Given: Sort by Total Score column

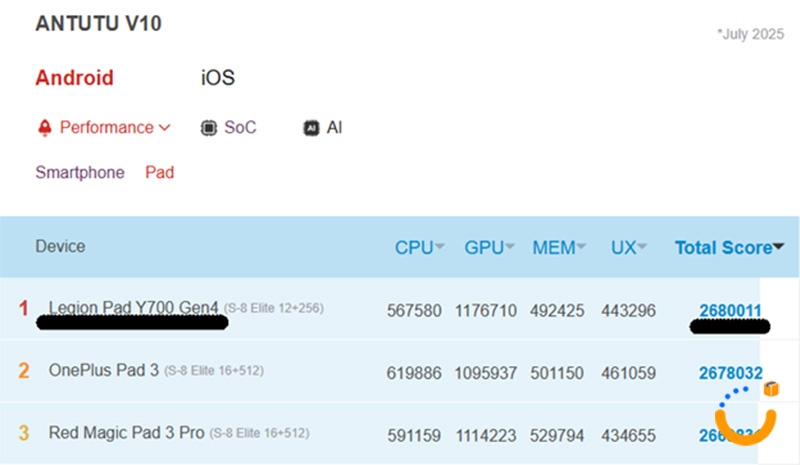Looking at the screenshot, I should [729, 248].
